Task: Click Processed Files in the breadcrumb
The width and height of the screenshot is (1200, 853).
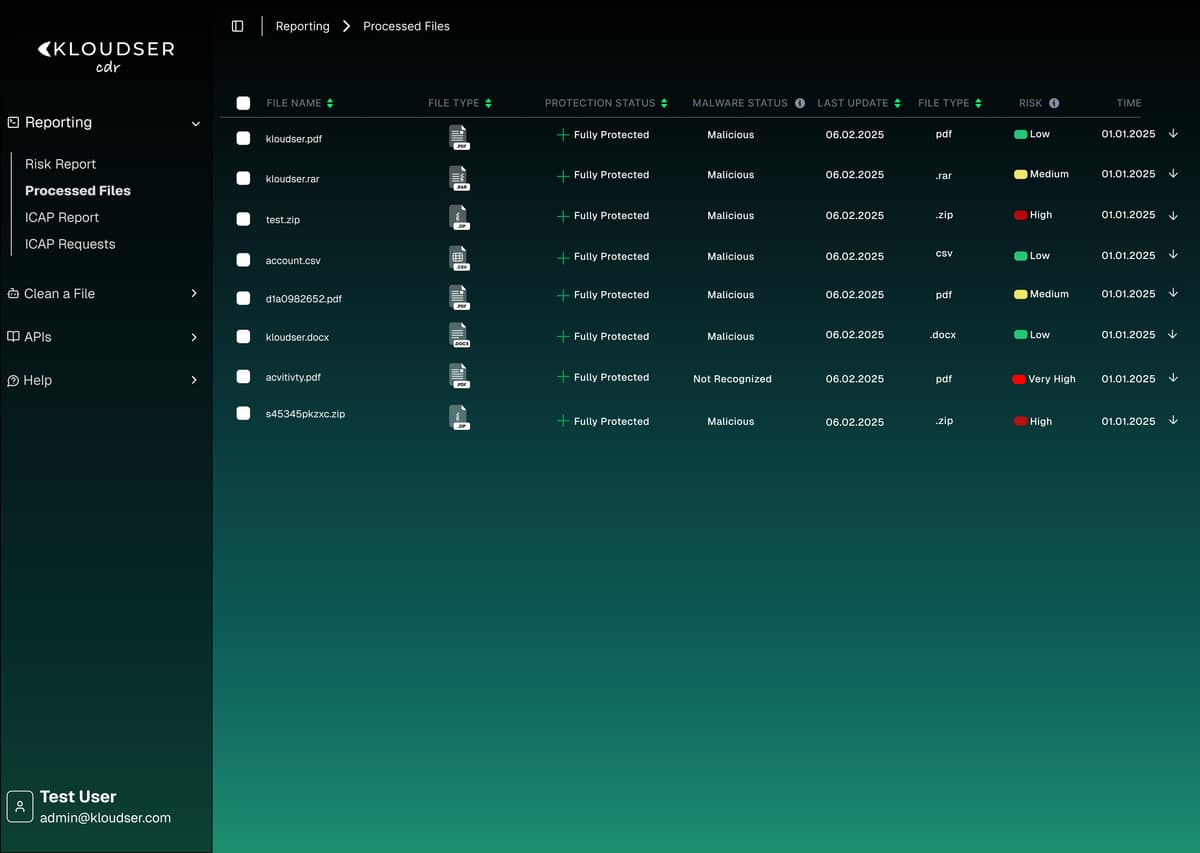Action: point(406,26)
